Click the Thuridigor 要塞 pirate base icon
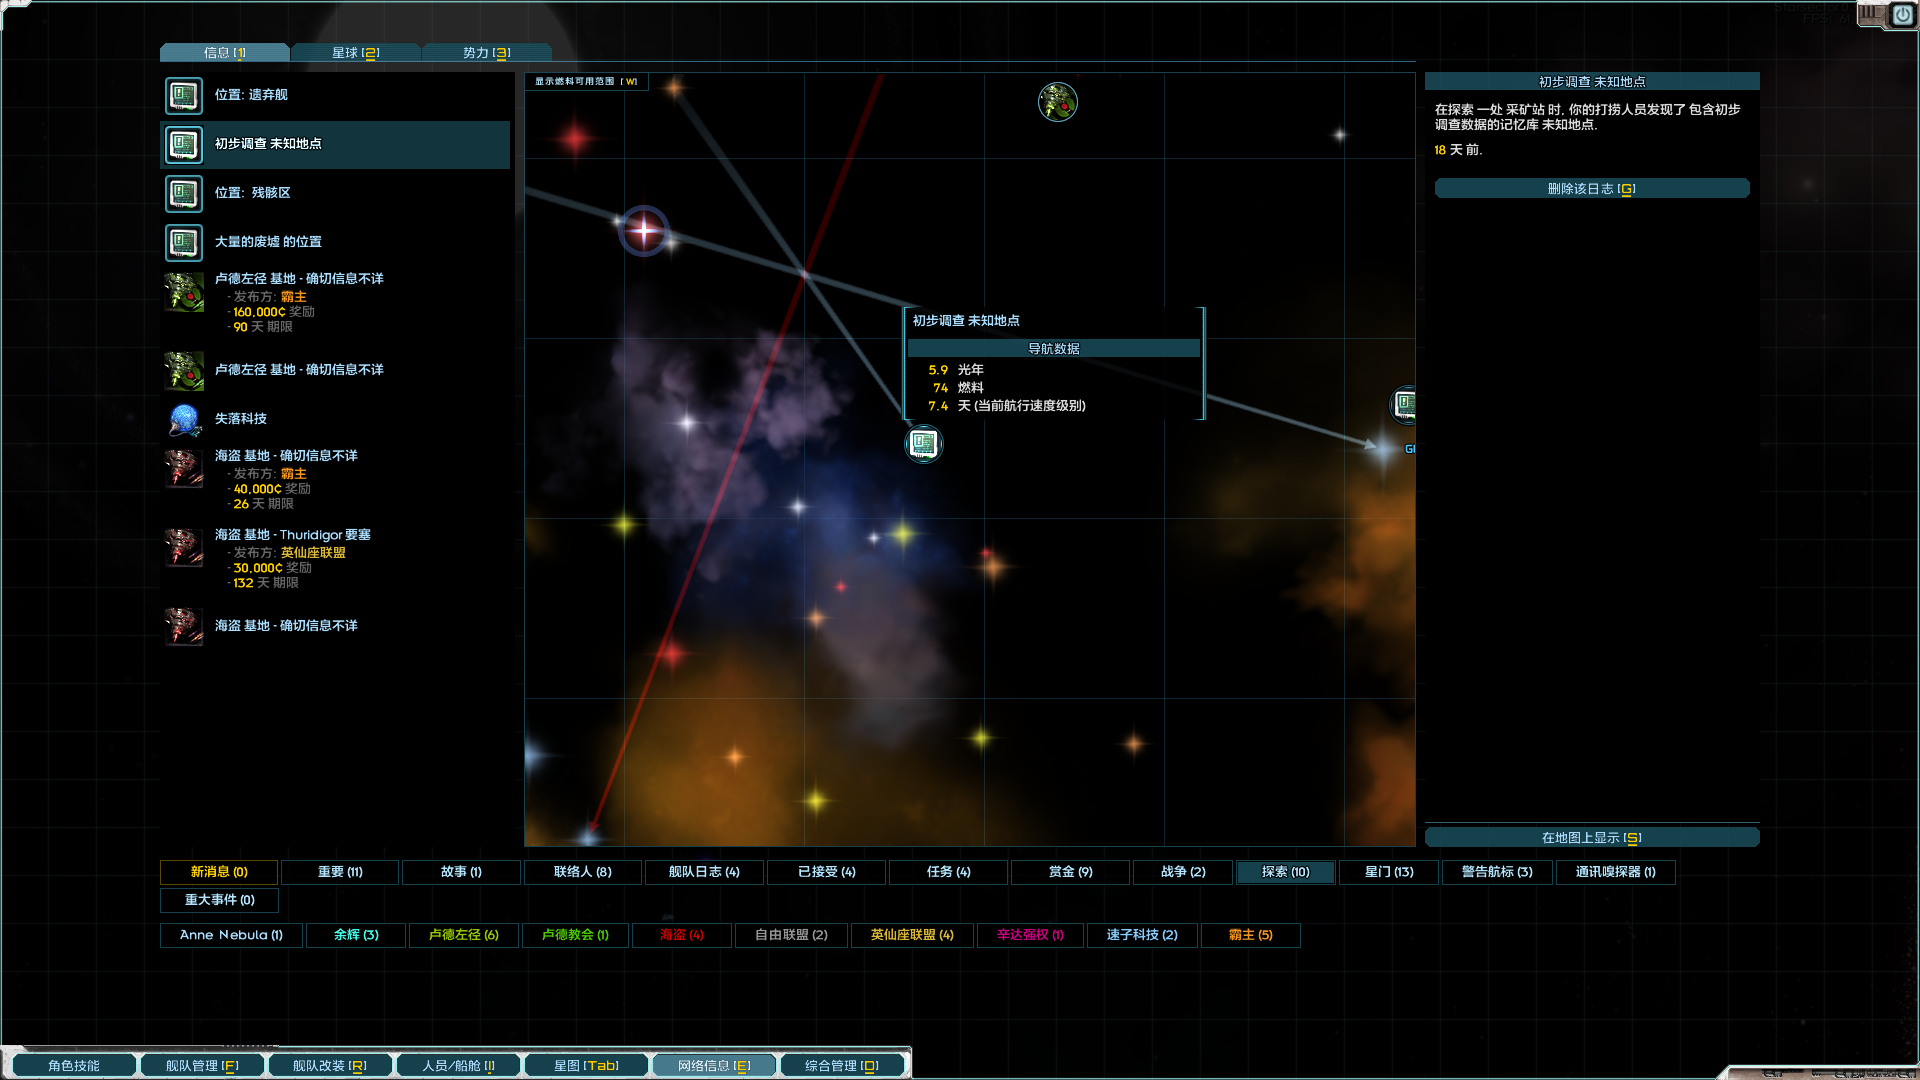The height and width of the screenshot is (1080, 1920). (184, 548)
